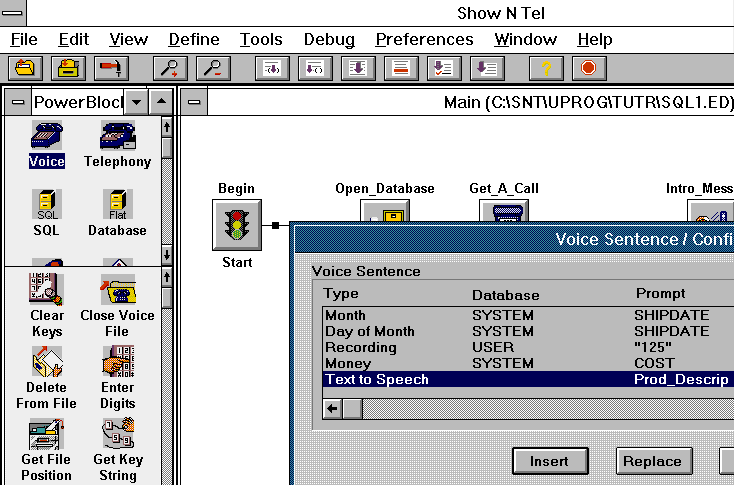Open the PowerBlock panel control menu box
Viewport: 734px width, 485px height.
18,102
